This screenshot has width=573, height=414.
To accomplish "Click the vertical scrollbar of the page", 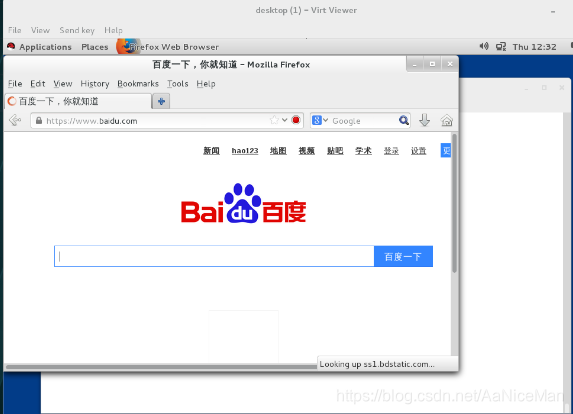I will (x=454, y=204).
